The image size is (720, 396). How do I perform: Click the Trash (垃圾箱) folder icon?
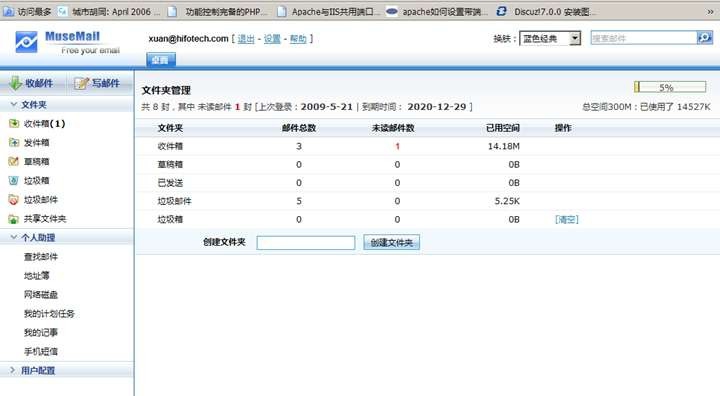pyautogui.click(x=14, y=181)
